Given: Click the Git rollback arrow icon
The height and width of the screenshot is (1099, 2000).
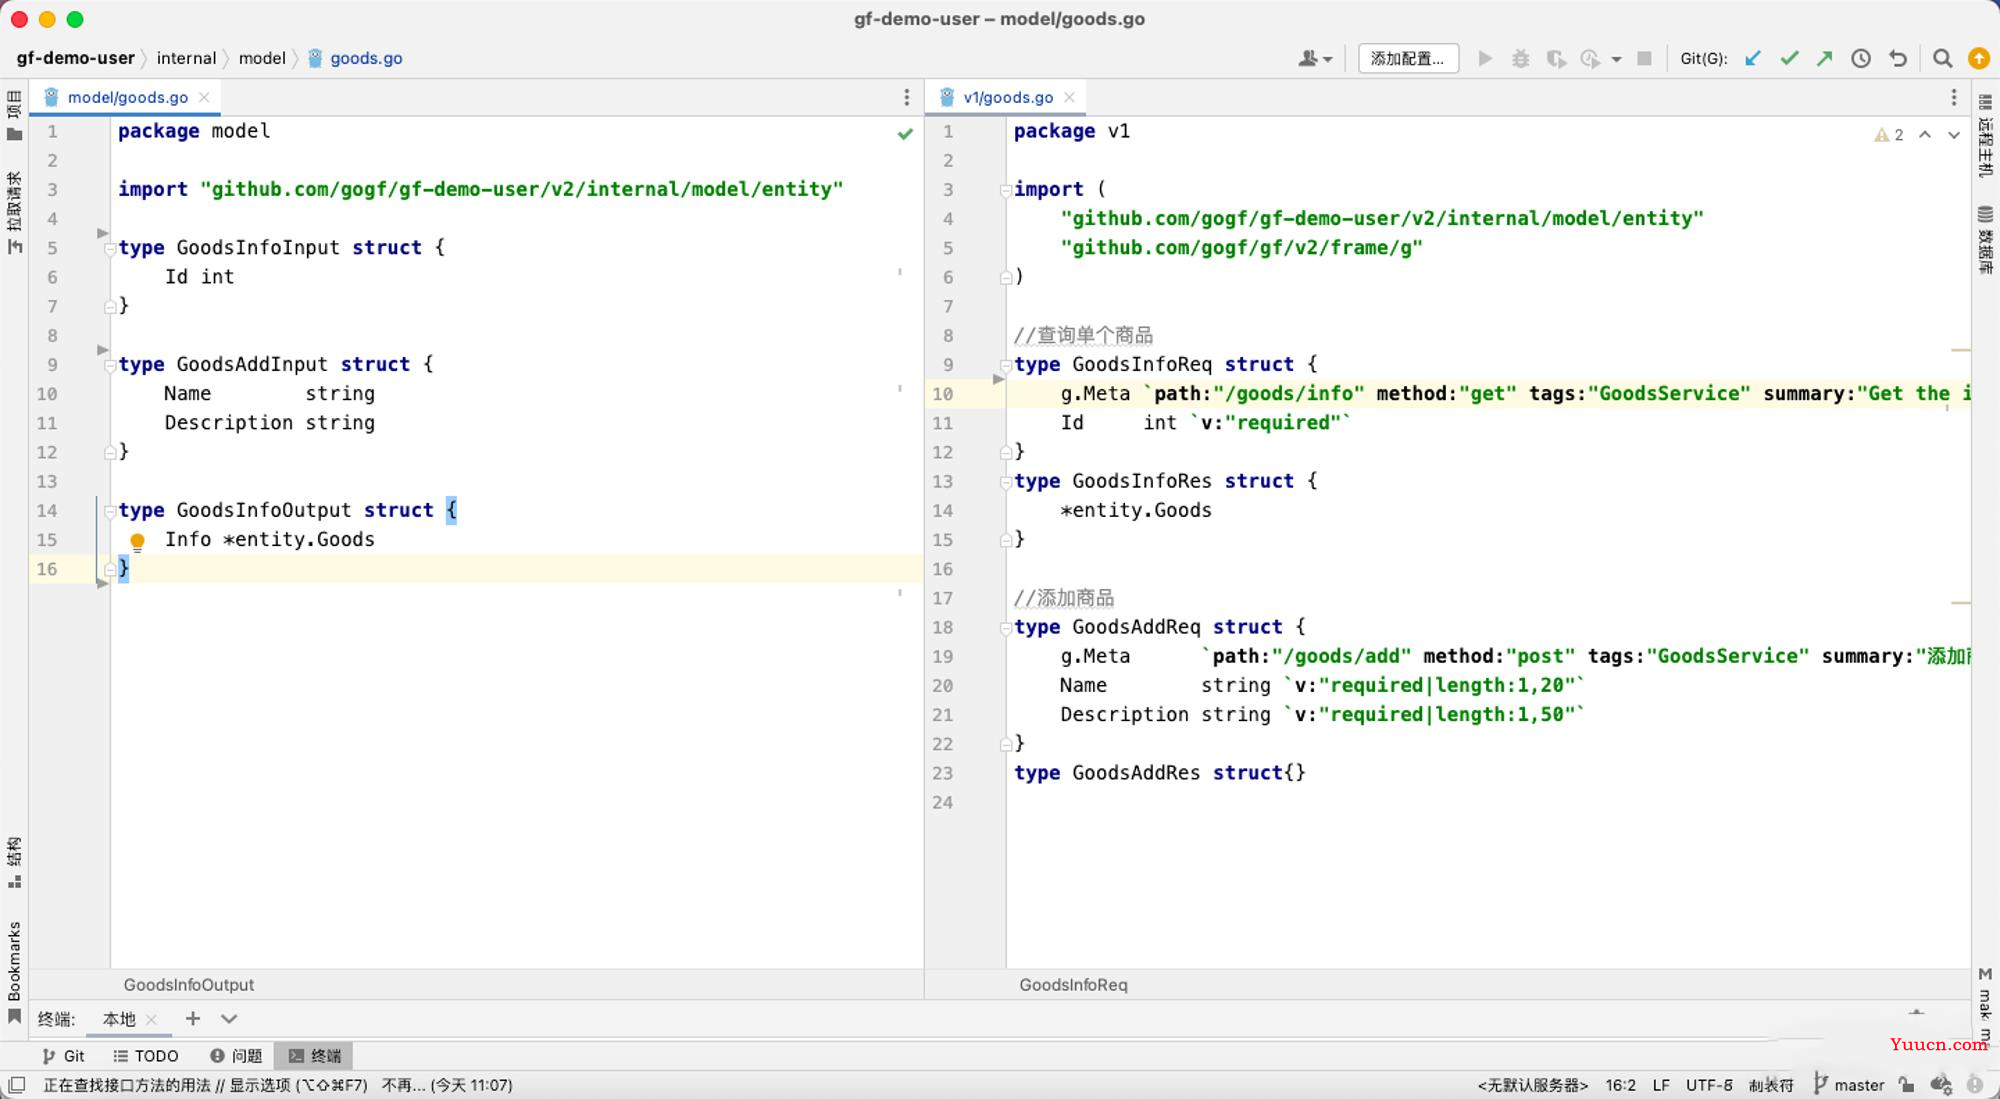Looking at the screenshot, I should click(1897, 59).
